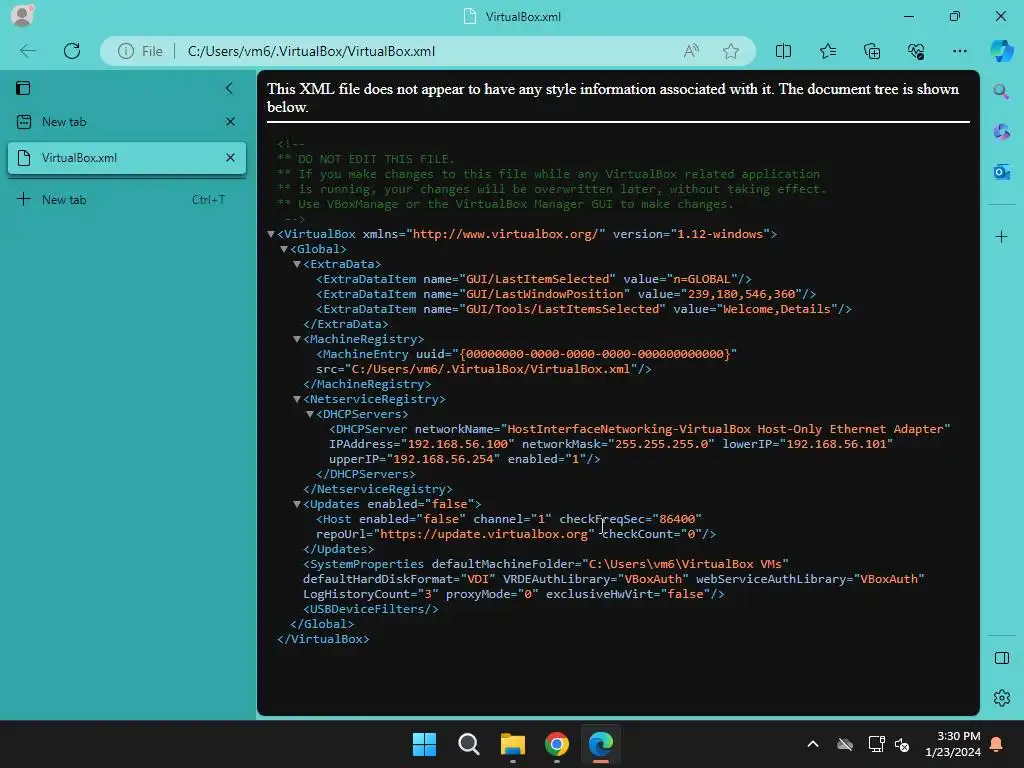The image size is (1024, 768).
Task: View site information icon in address bar
Action: [x=126, y=51]
